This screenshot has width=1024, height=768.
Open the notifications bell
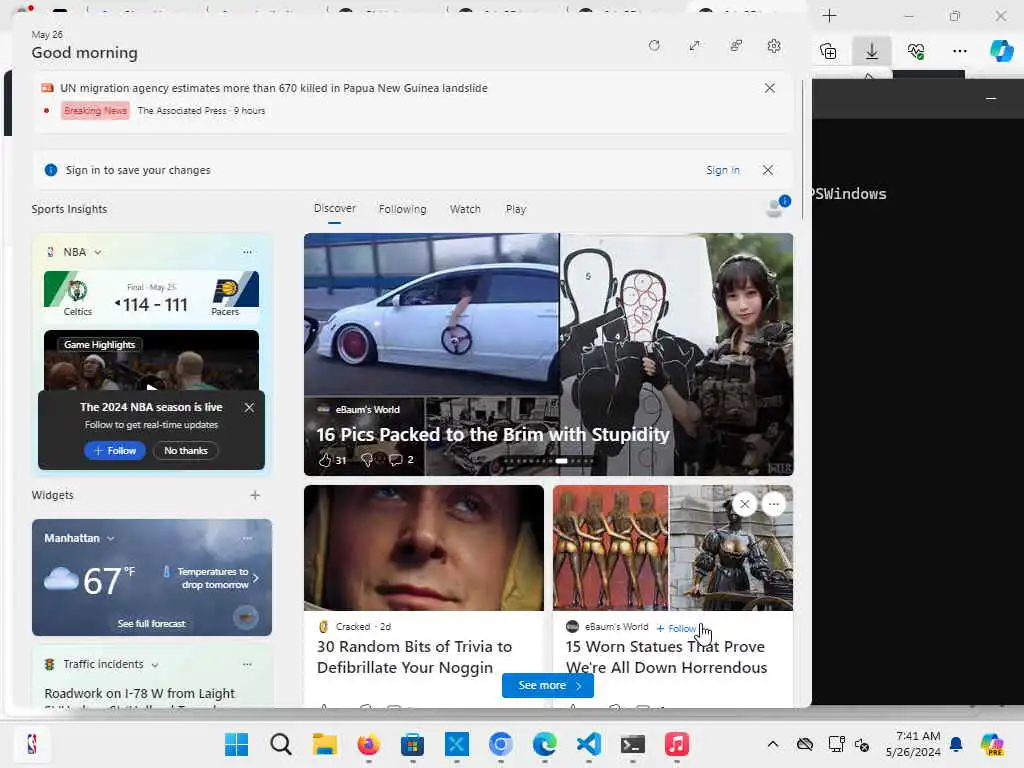pos(957,744)
